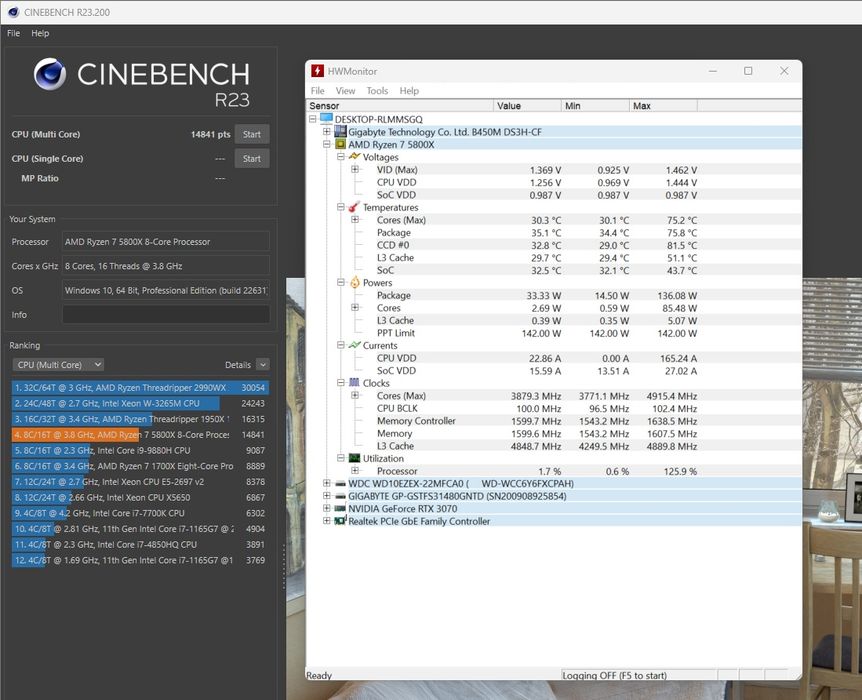Click the Utilization category icon
This screenshot has height=700, width=862.
pos(355,458)
